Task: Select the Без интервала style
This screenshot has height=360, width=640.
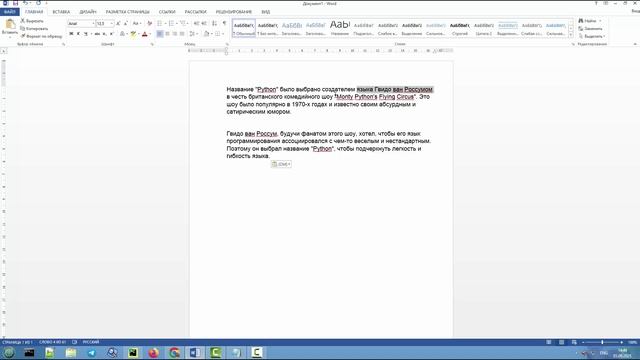Action: pos(268,28)
